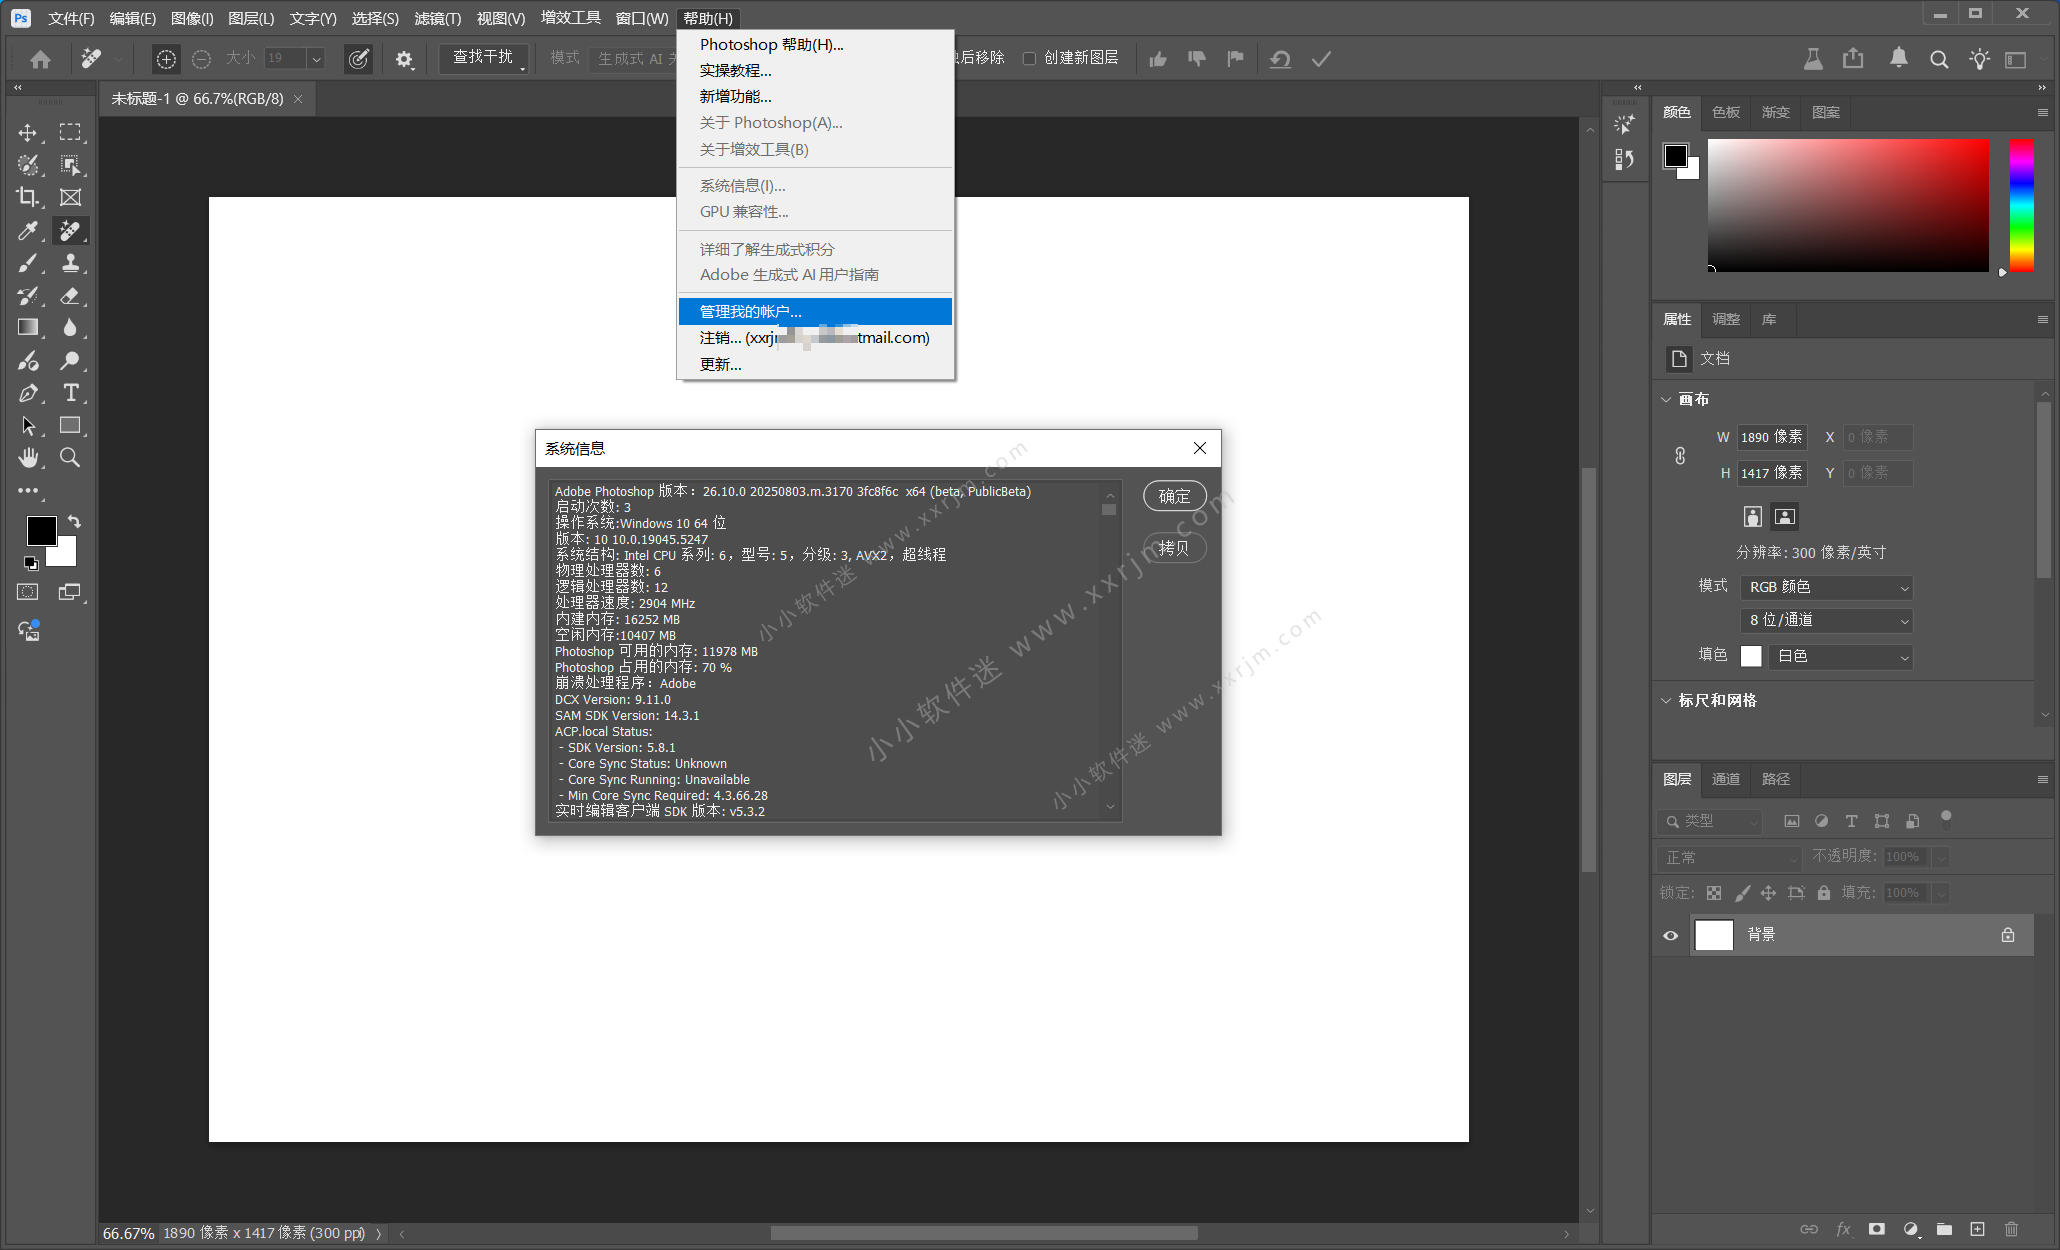2060x1250 pixels.
Task: Select the Horizontal Type tool
Action: [70, 393]
